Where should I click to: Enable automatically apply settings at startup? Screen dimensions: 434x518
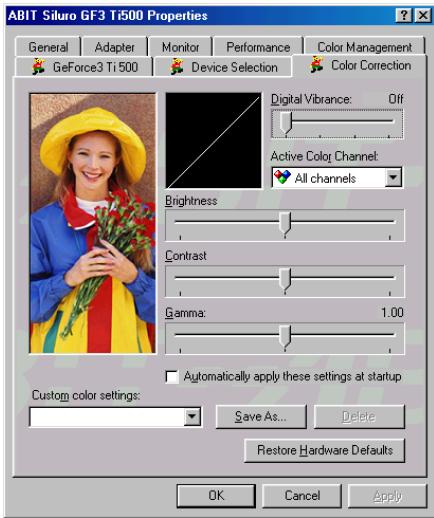click(172, 377)
